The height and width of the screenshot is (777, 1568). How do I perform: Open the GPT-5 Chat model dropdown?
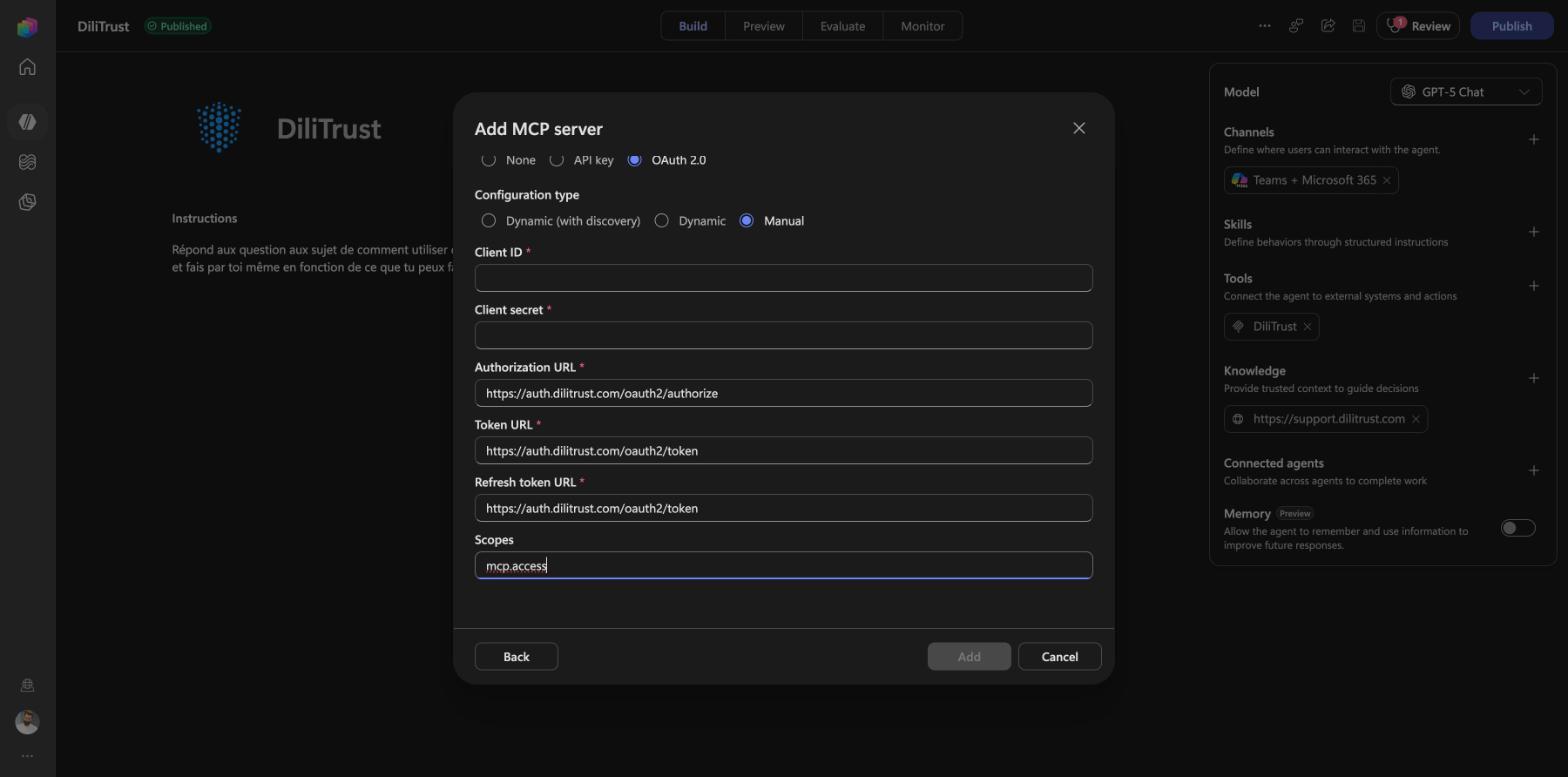[x=1466, y=92]
